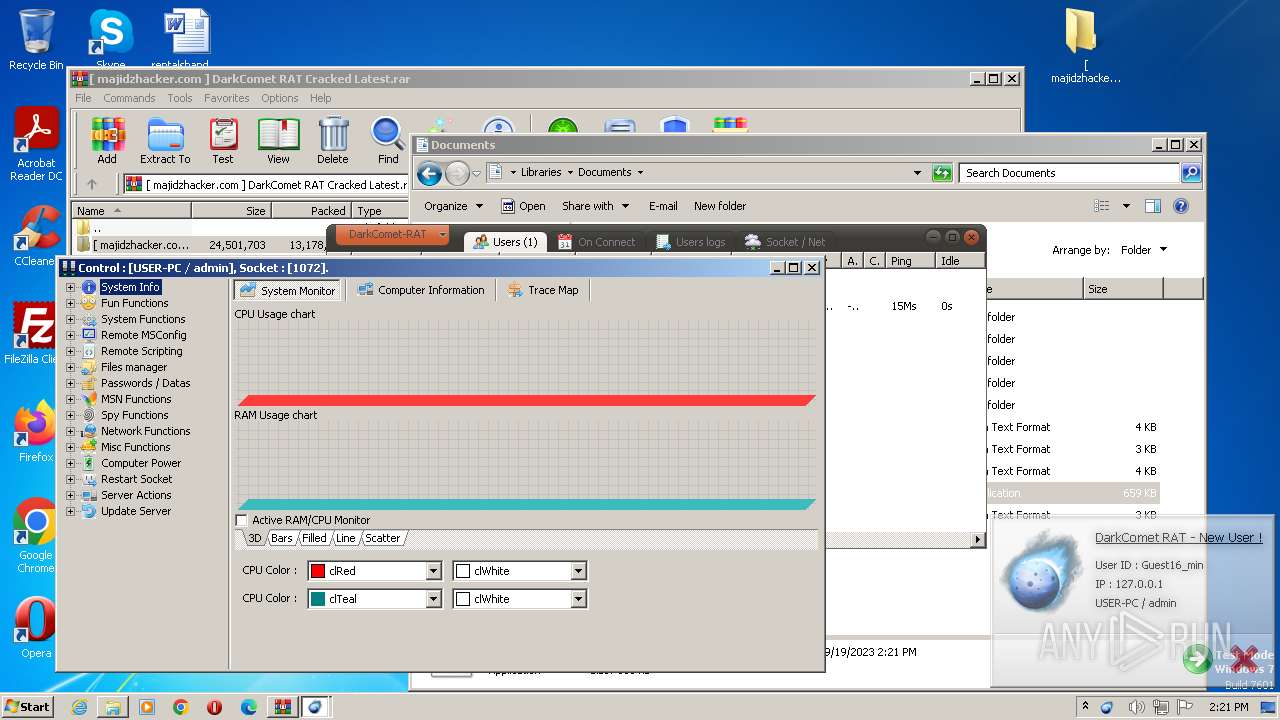Click Network Functions icon
The width and height of the screenshot is (1280, 720).
[x=89, y=431]
